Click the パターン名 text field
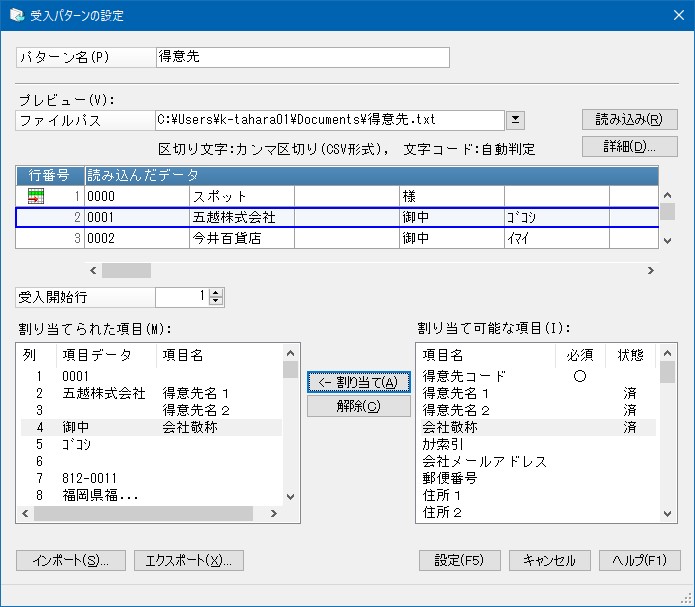Image resolution: width=695 pixels, height=607 pixels. coord(302,57)
